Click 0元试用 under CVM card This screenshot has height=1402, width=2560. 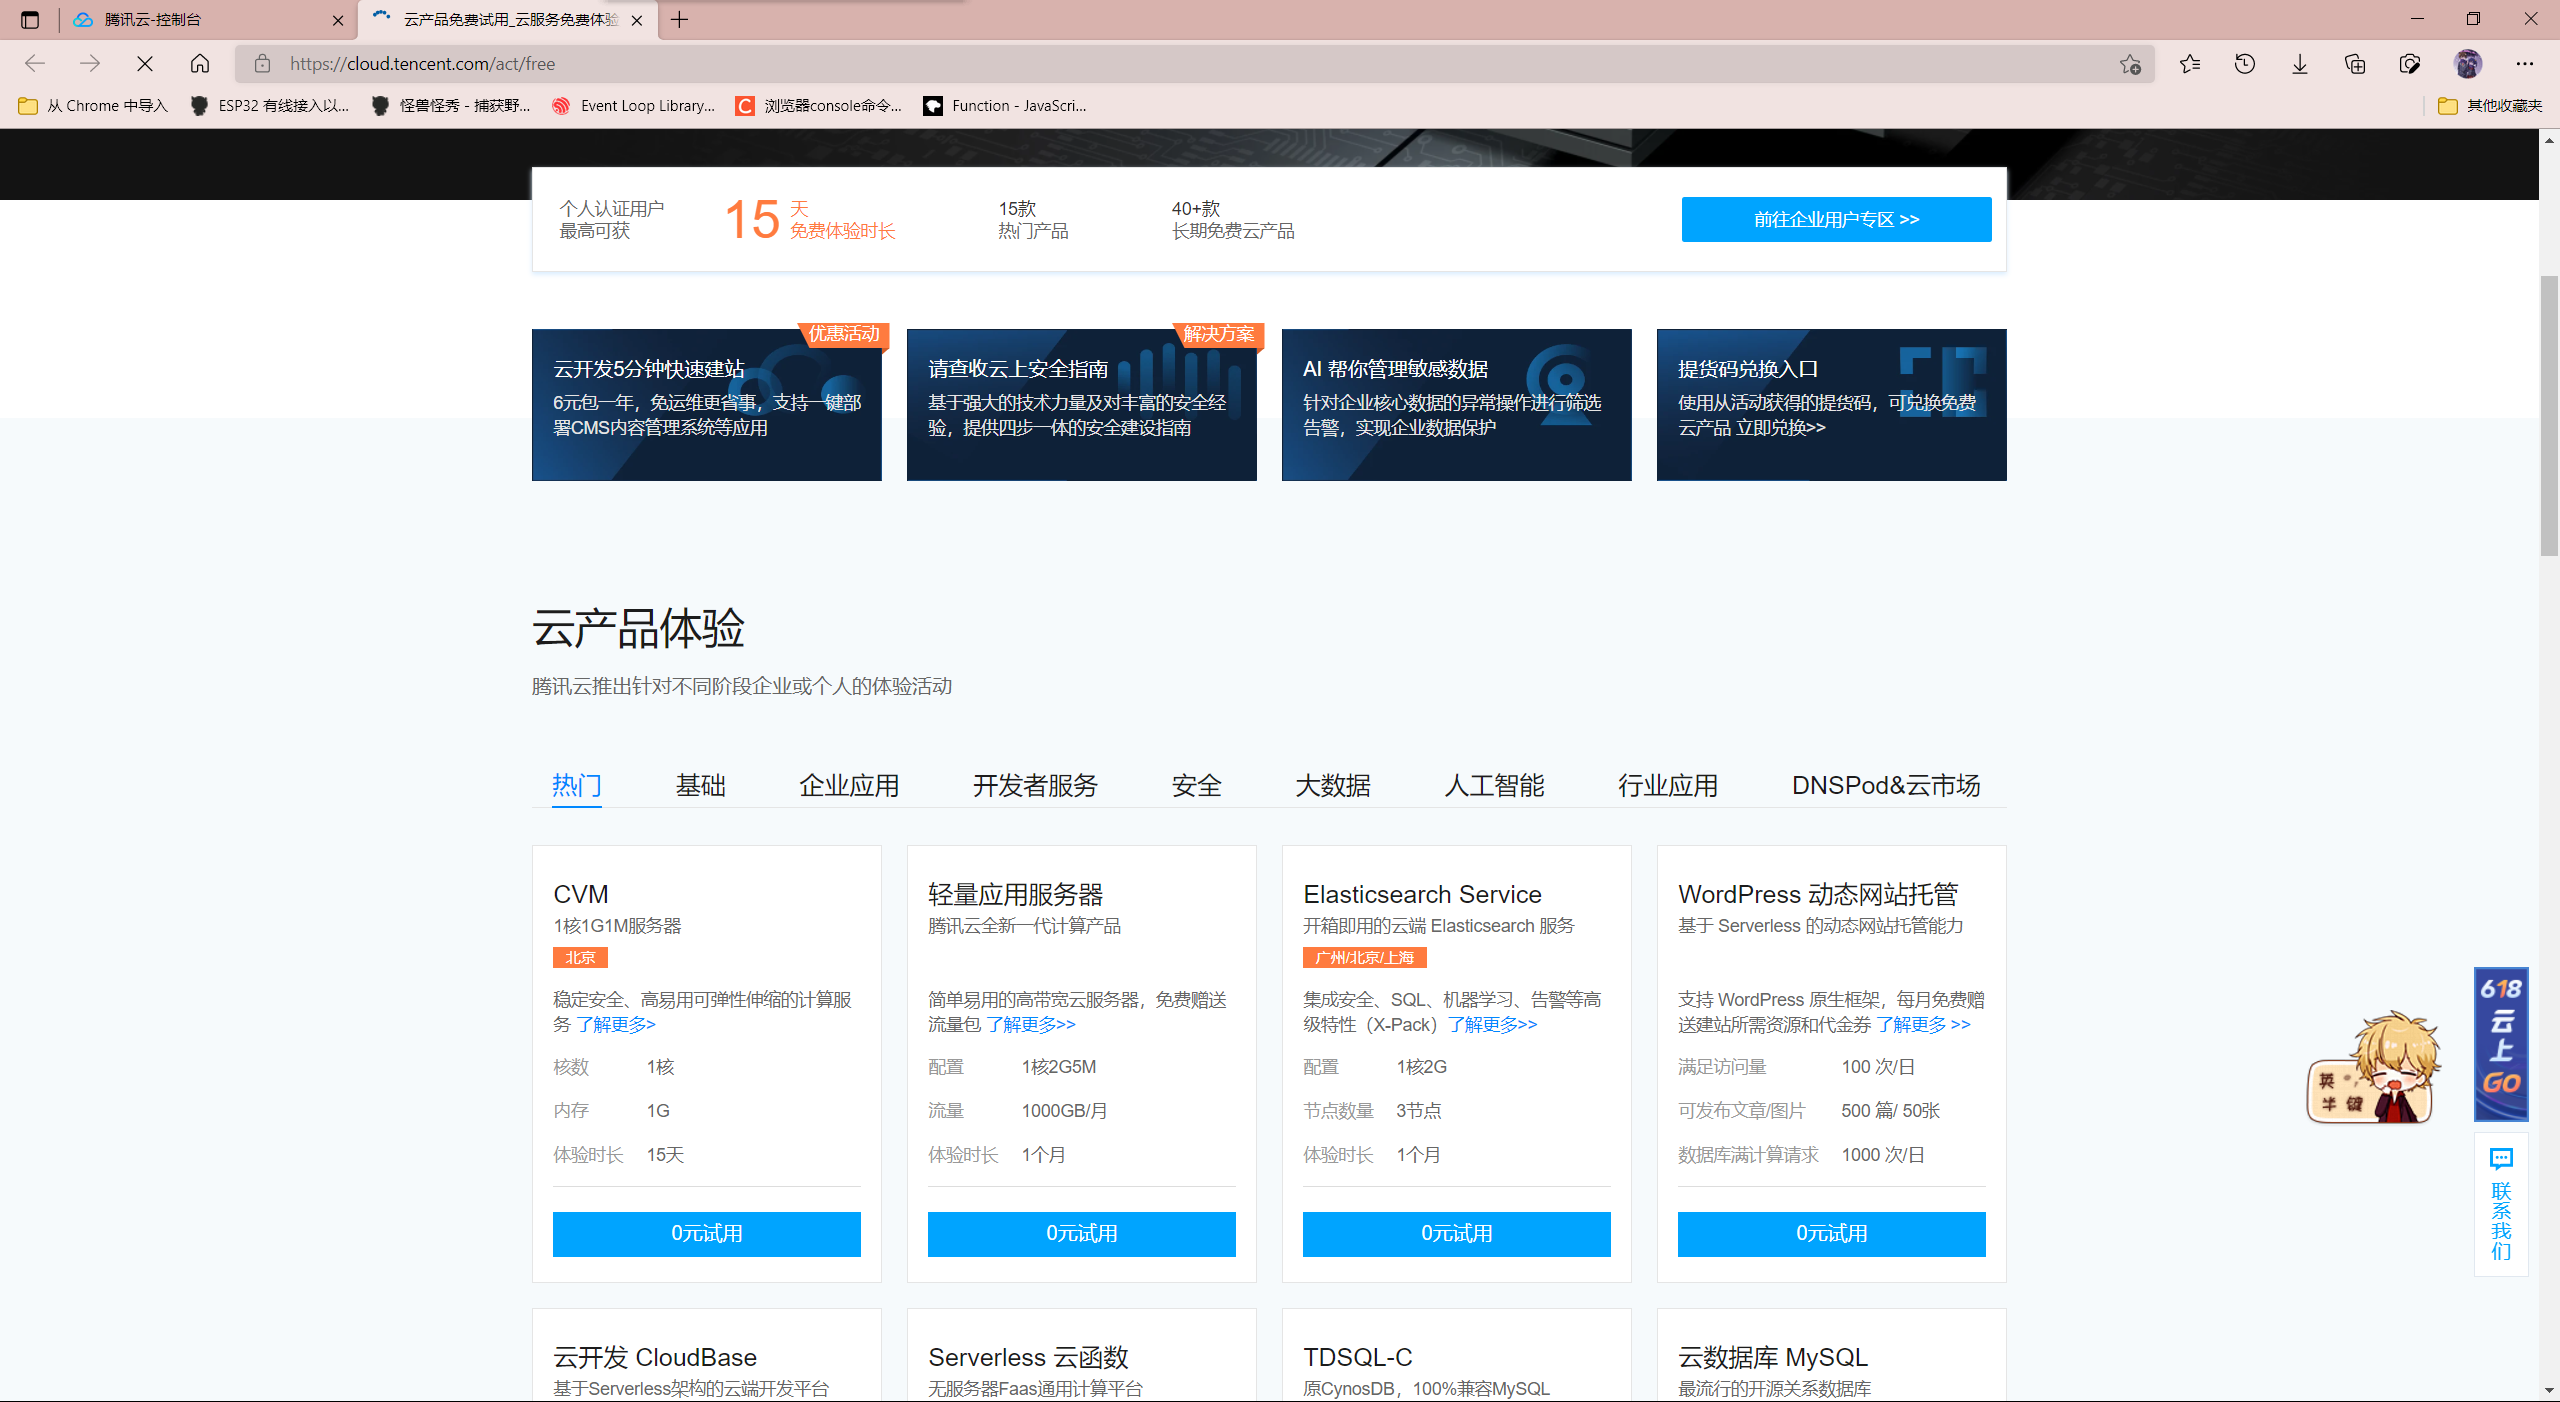(706, 1234)
